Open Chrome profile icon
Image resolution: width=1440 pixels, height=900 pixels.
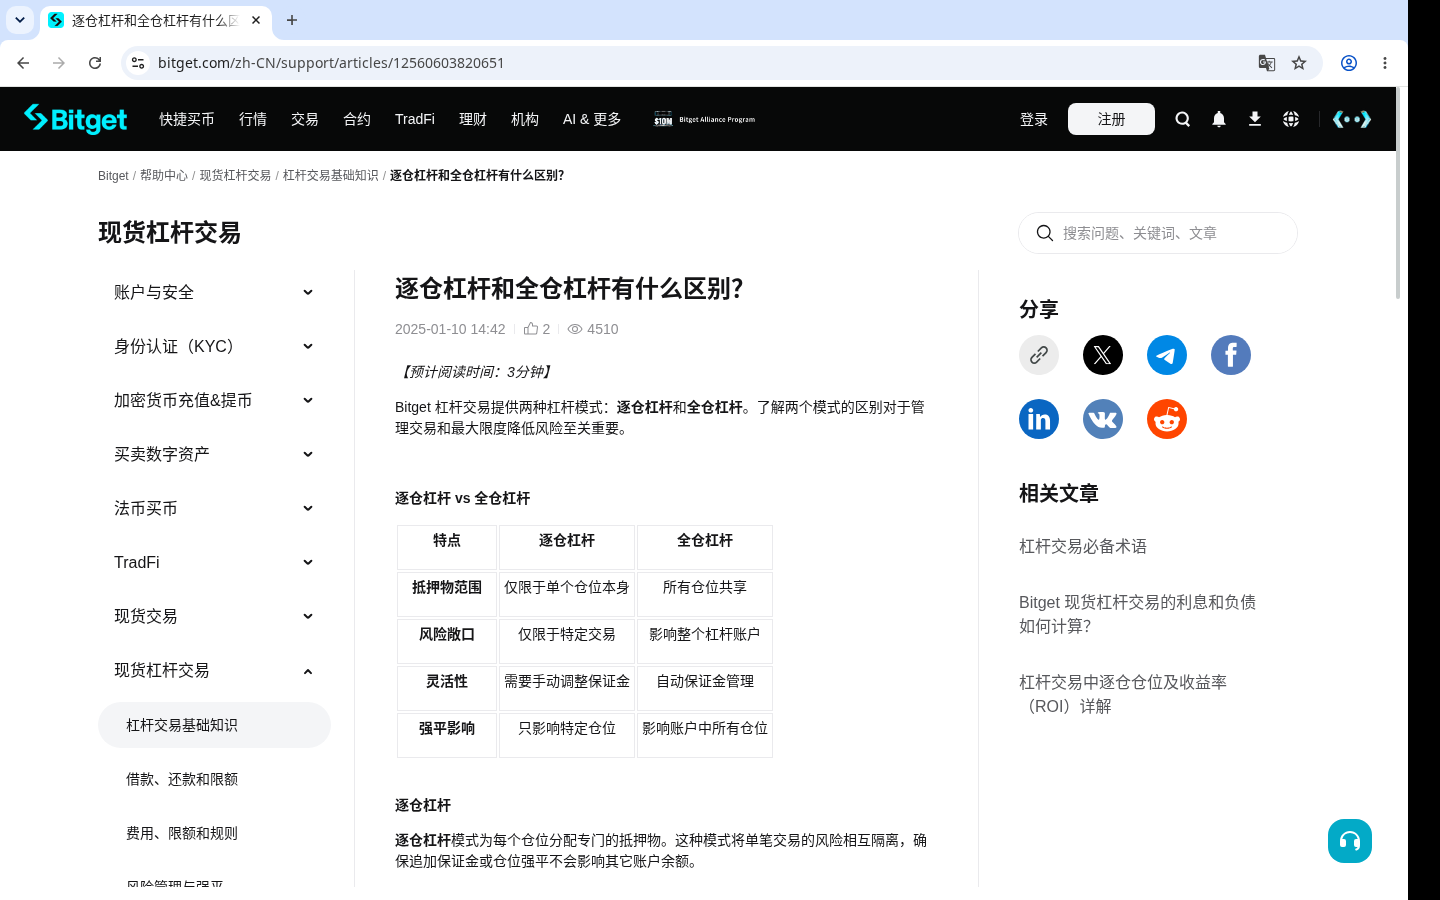1349,63
